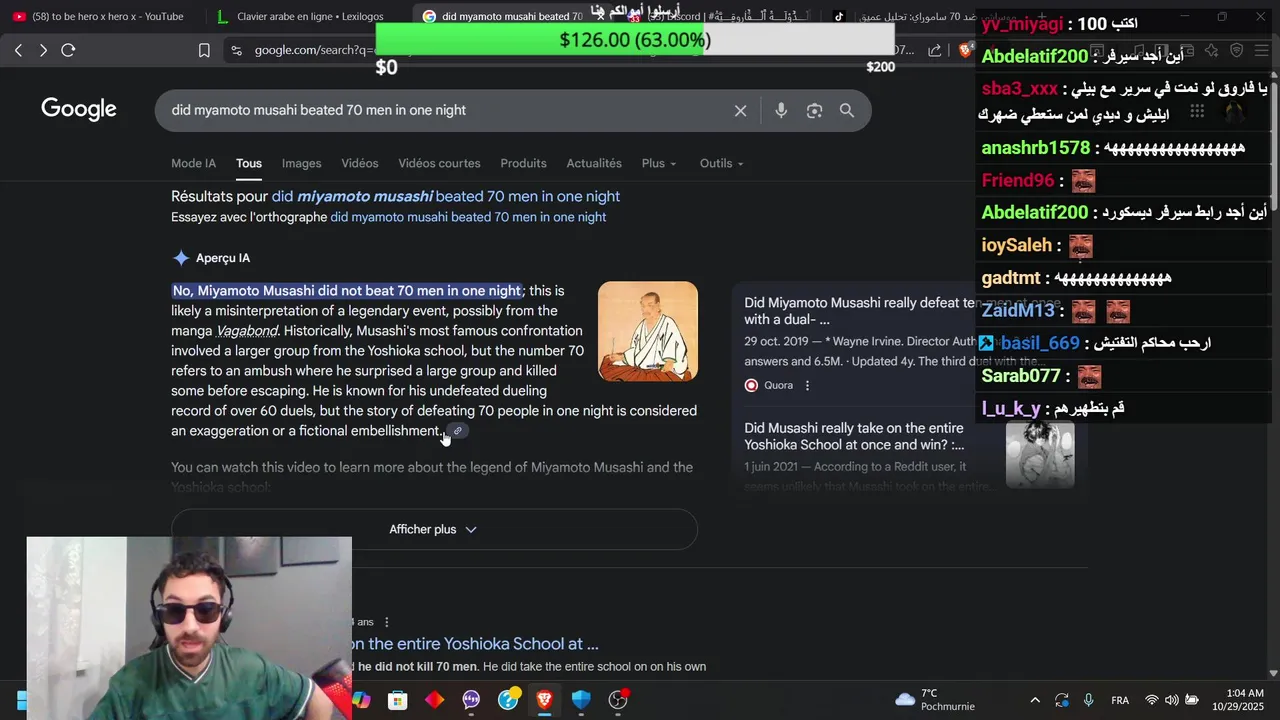Search original spelling 'myamoto musahi' link

coord(468,217)
